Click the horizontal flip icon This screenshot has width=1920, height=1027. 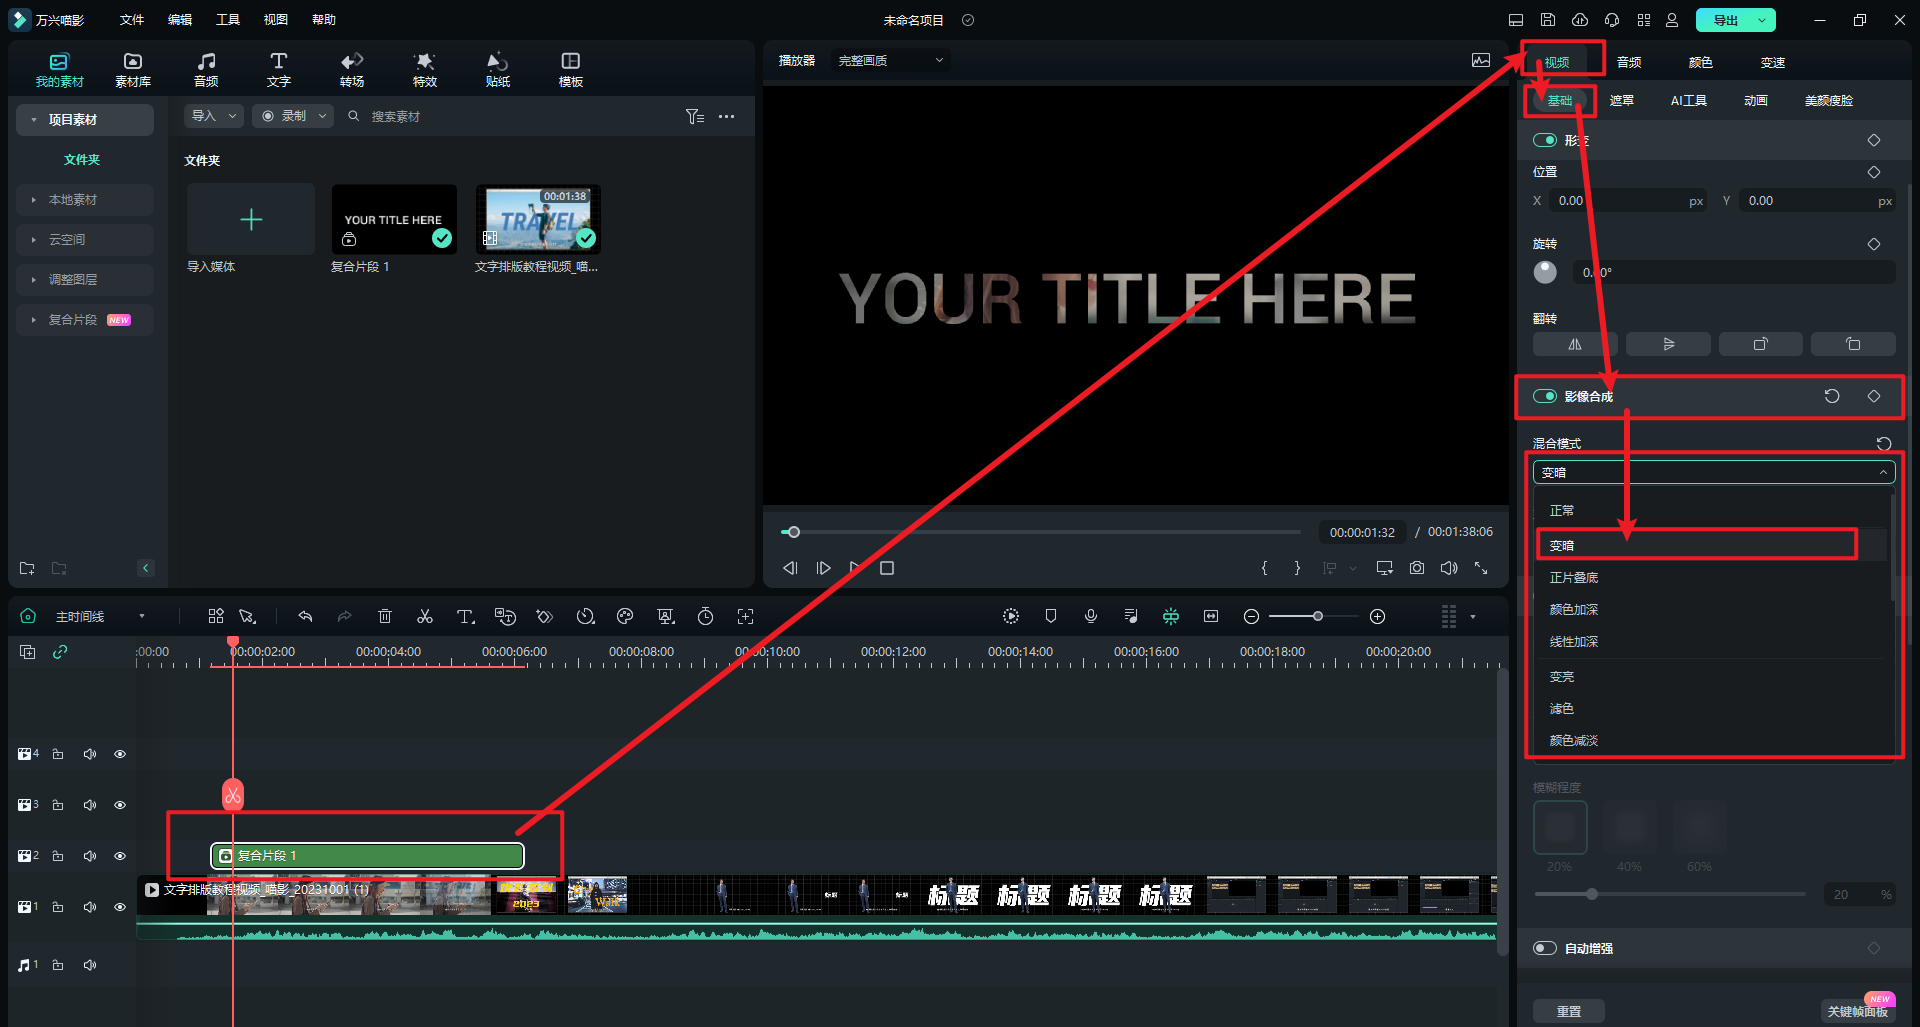coord(1574,344)
